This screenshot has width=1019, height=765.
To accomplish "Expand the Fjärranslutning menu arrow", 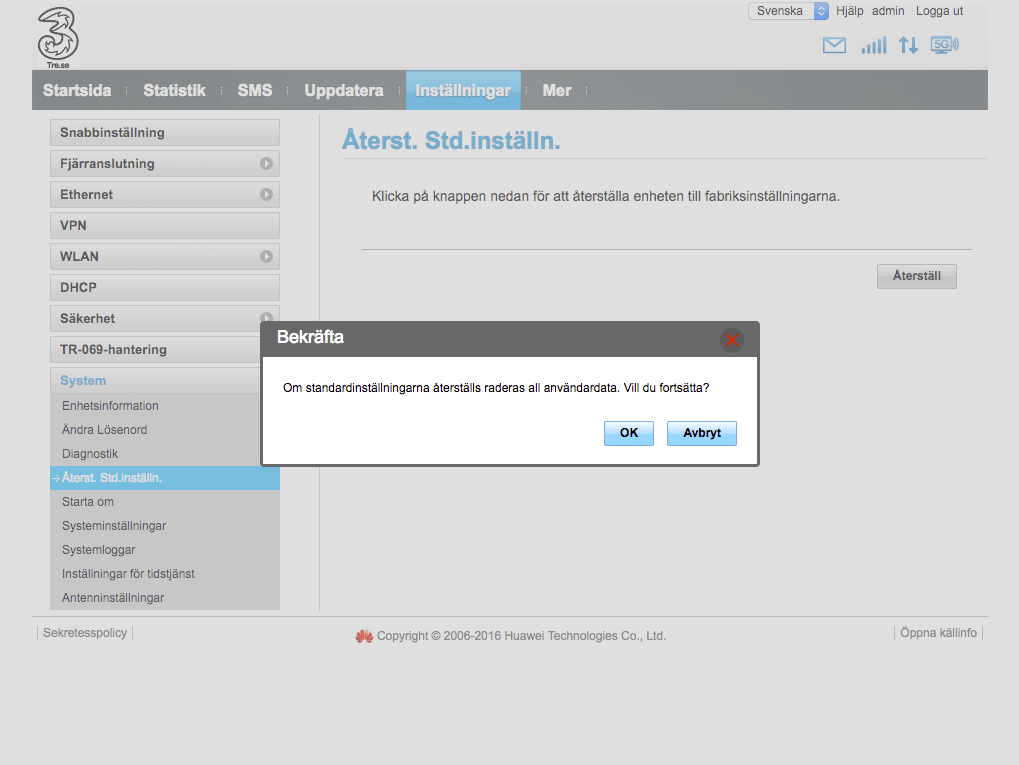I will (266, 163).
